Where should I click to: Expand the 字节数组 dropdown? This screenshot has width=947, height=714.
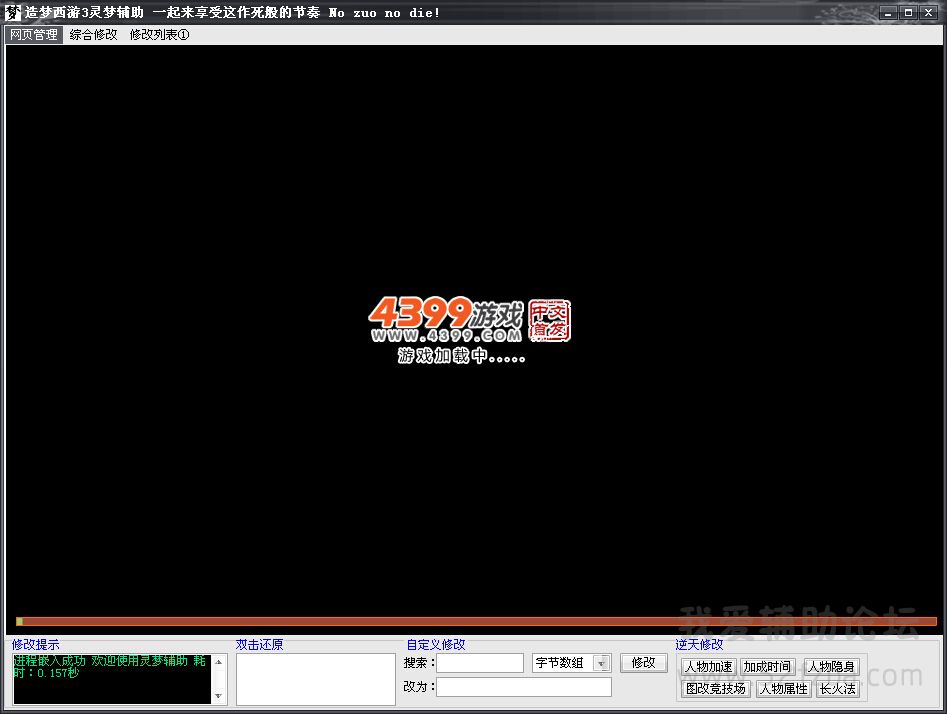601,663
